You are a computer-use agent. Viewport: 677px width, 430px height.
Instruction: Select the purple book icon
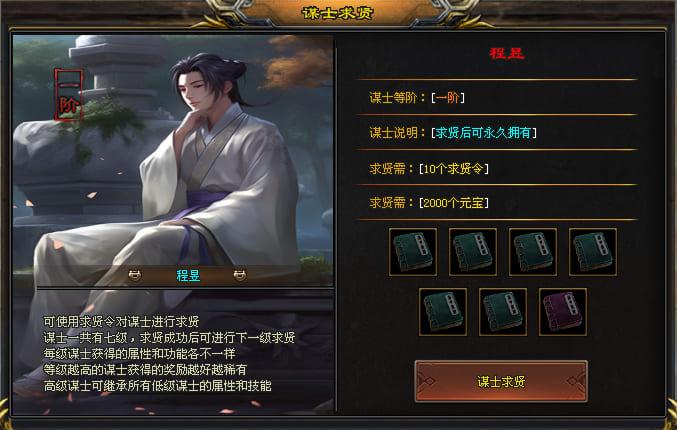563,312
